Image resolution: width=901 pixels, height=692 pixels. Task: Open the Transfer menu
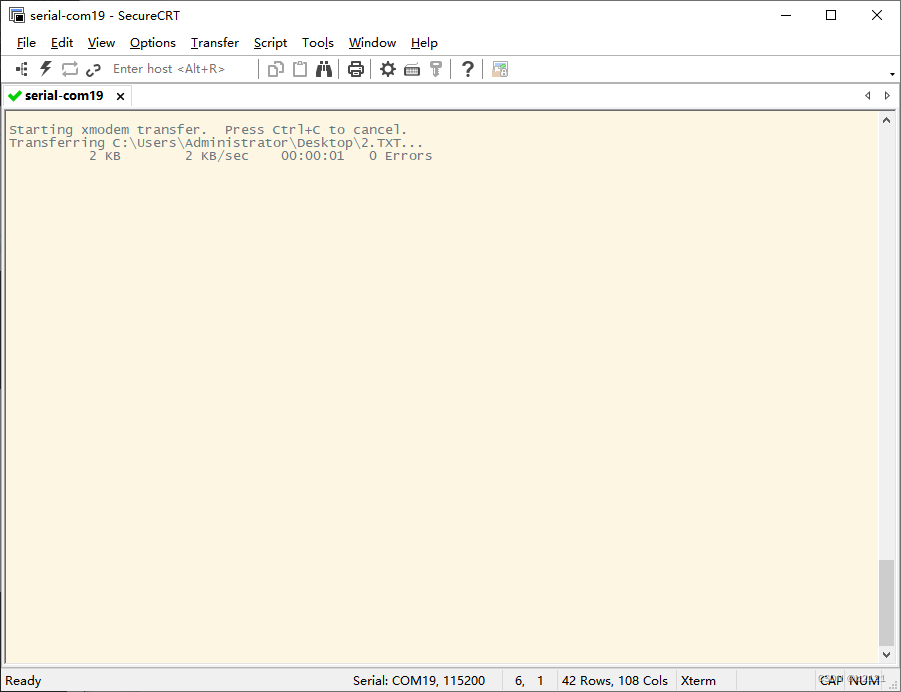click(215, 43)
